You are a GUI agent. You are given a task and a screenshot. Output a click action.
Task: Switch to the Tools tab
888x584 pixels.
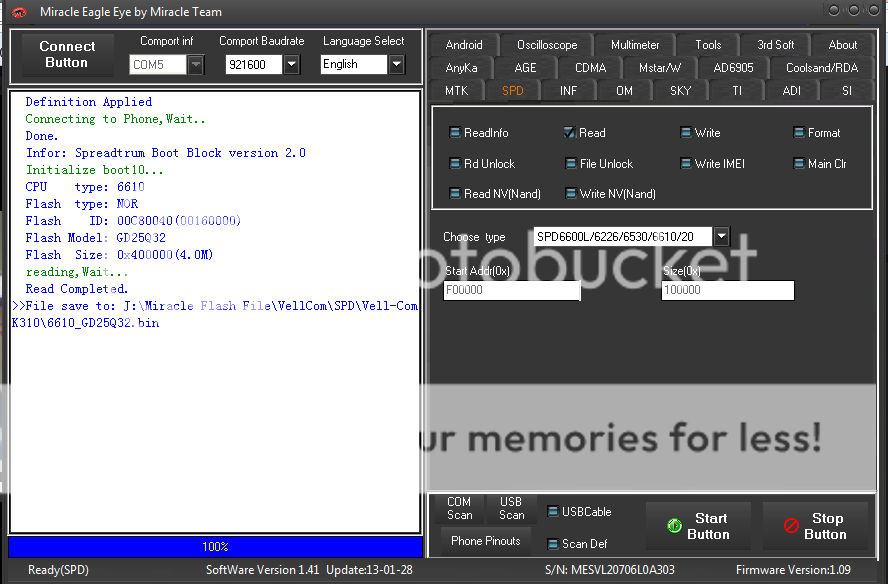(x=708, y=45)
